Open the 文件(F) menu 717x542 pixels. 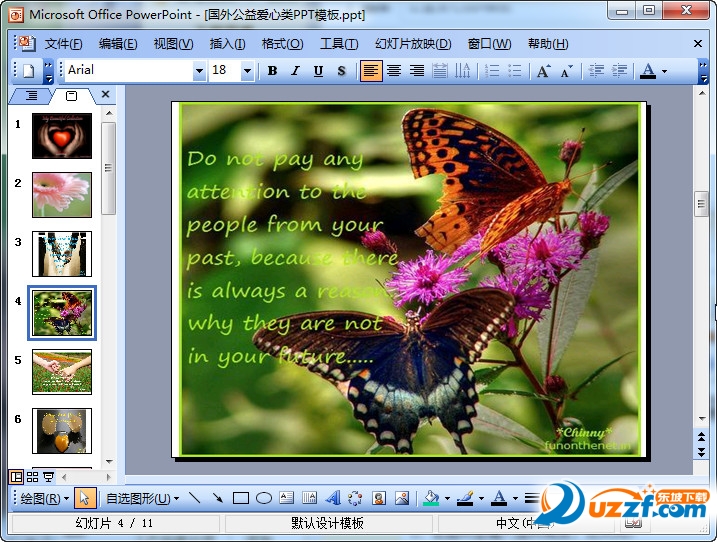click(x=63, y=44)
